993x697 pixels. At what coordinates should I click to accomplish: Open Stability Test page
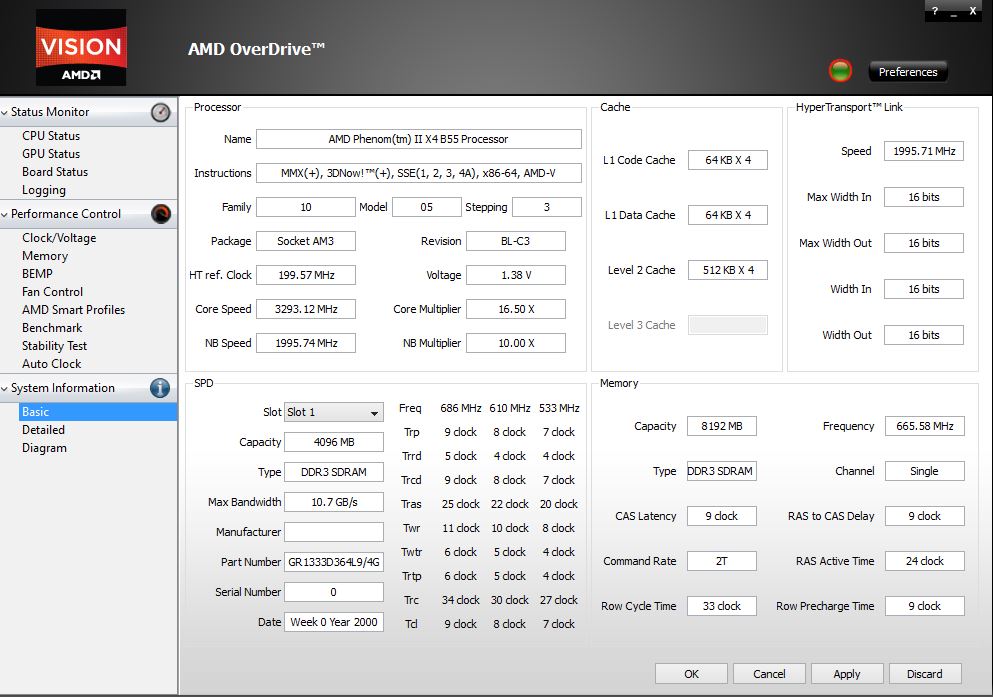[x=54, y=346]
